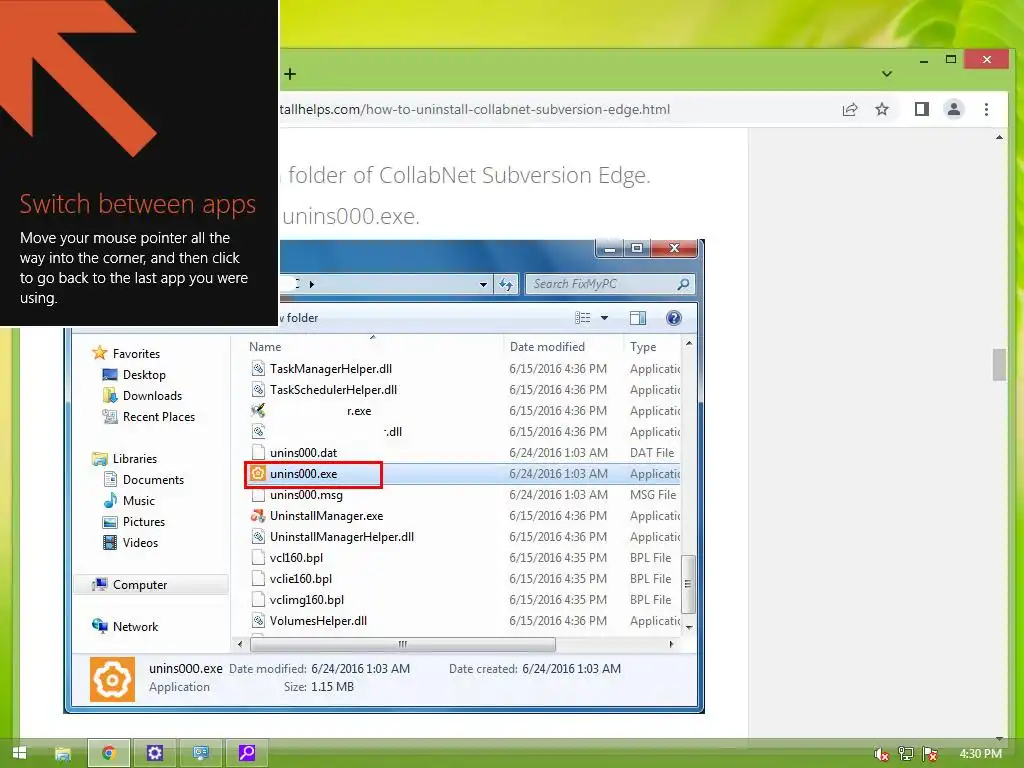Click the refresh arrows button in the pictured Explorer

pos(506,284)
